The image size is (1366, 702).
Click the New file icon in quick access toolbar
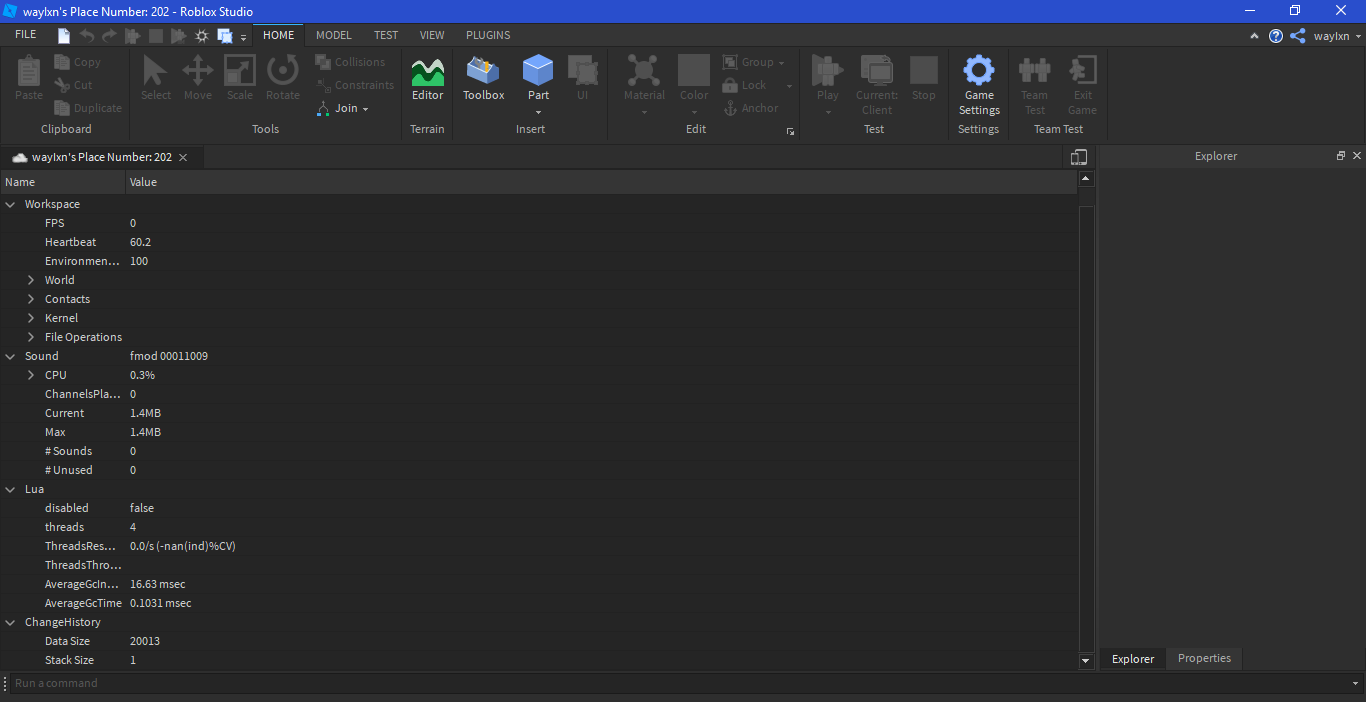pos(64,36)
